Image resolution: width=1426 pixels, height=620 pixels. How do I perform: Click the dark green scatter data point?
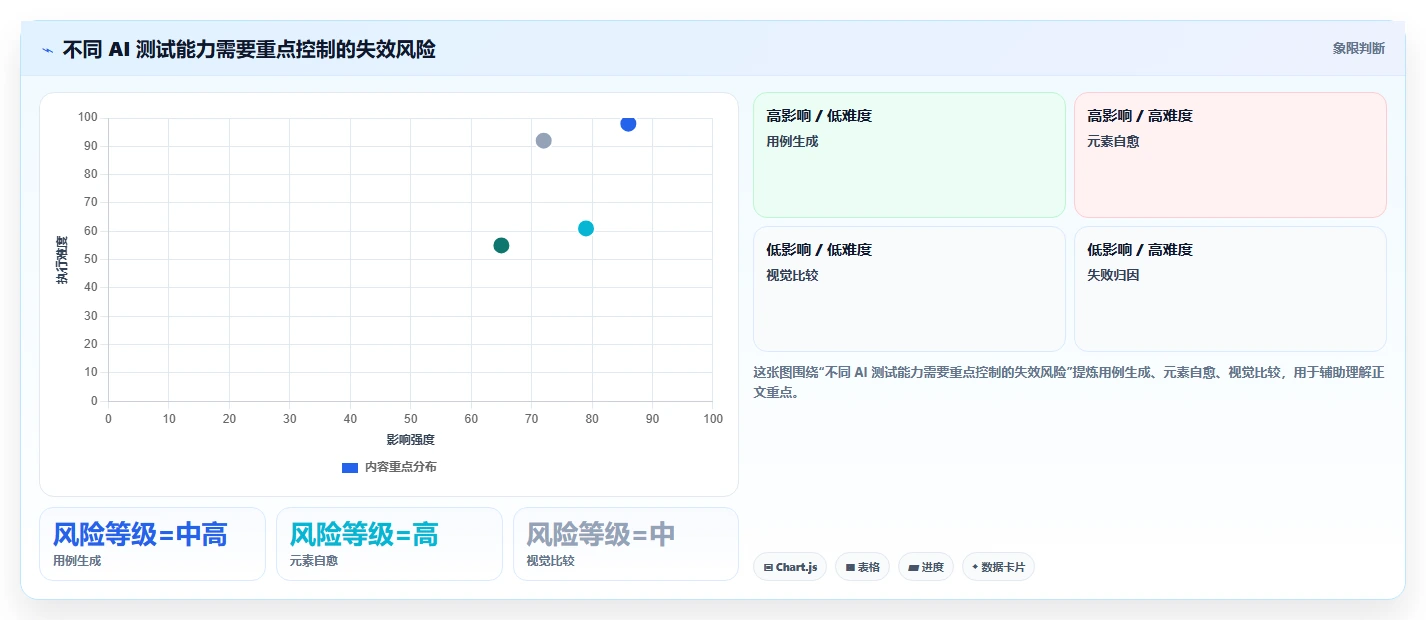pyautogui.click(x=501, y=245)
